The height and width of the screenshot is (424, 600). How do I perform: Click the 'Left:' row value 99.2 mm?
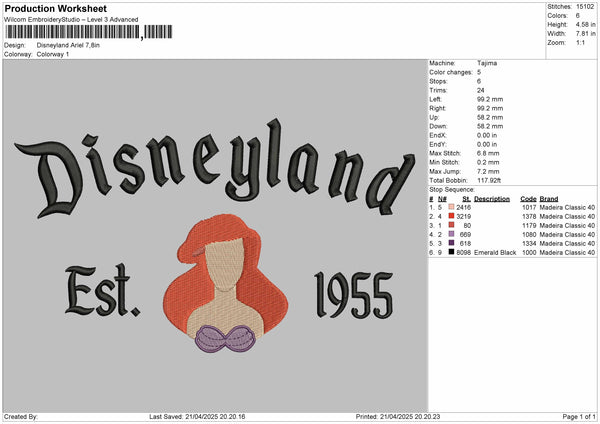point(490,99)
